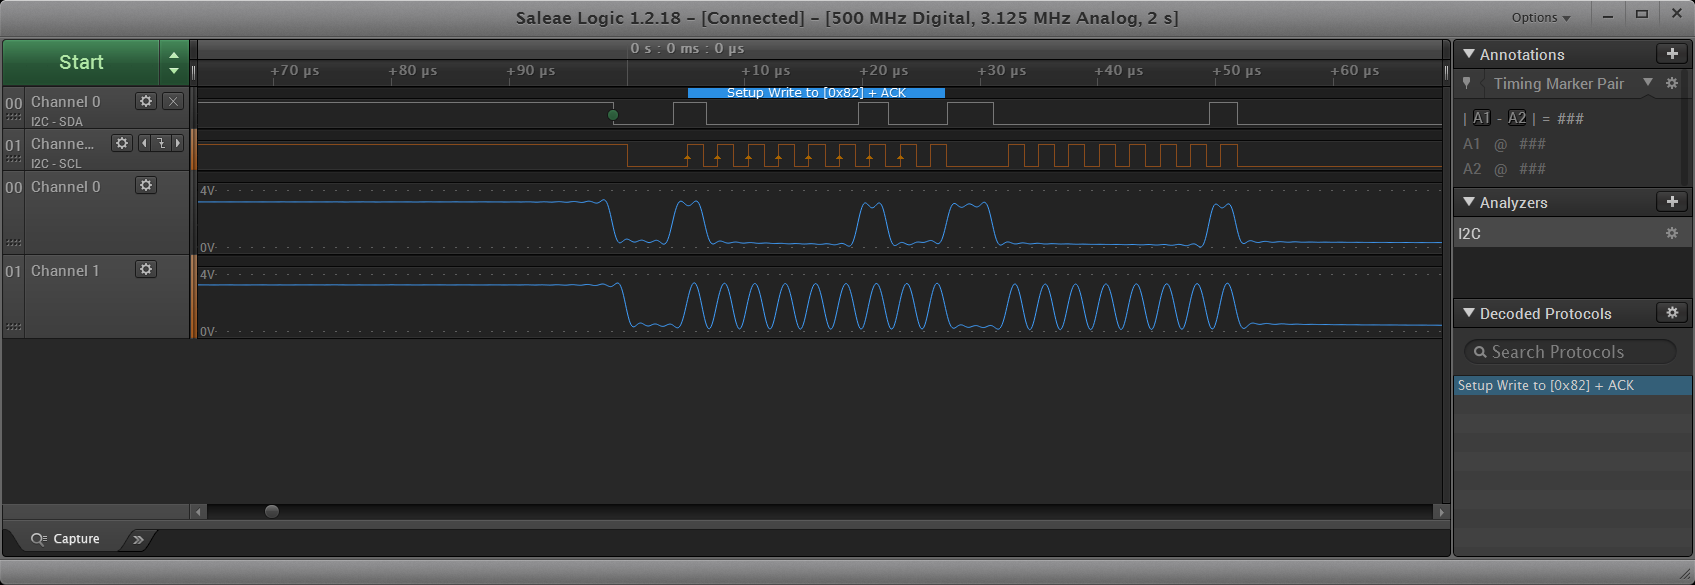Open Timing Marker Pair dropdown arrow
Viewport: 1695px width, 585px height.
pyautogui.click(x=1648, y=82)
